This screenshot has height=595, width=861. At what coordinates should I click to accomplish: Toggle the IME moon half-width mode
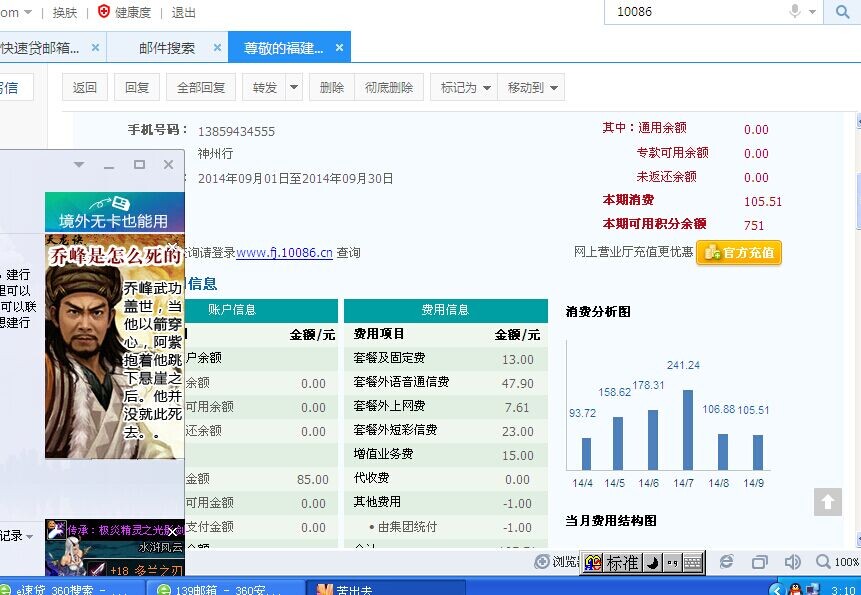[650, 563]
